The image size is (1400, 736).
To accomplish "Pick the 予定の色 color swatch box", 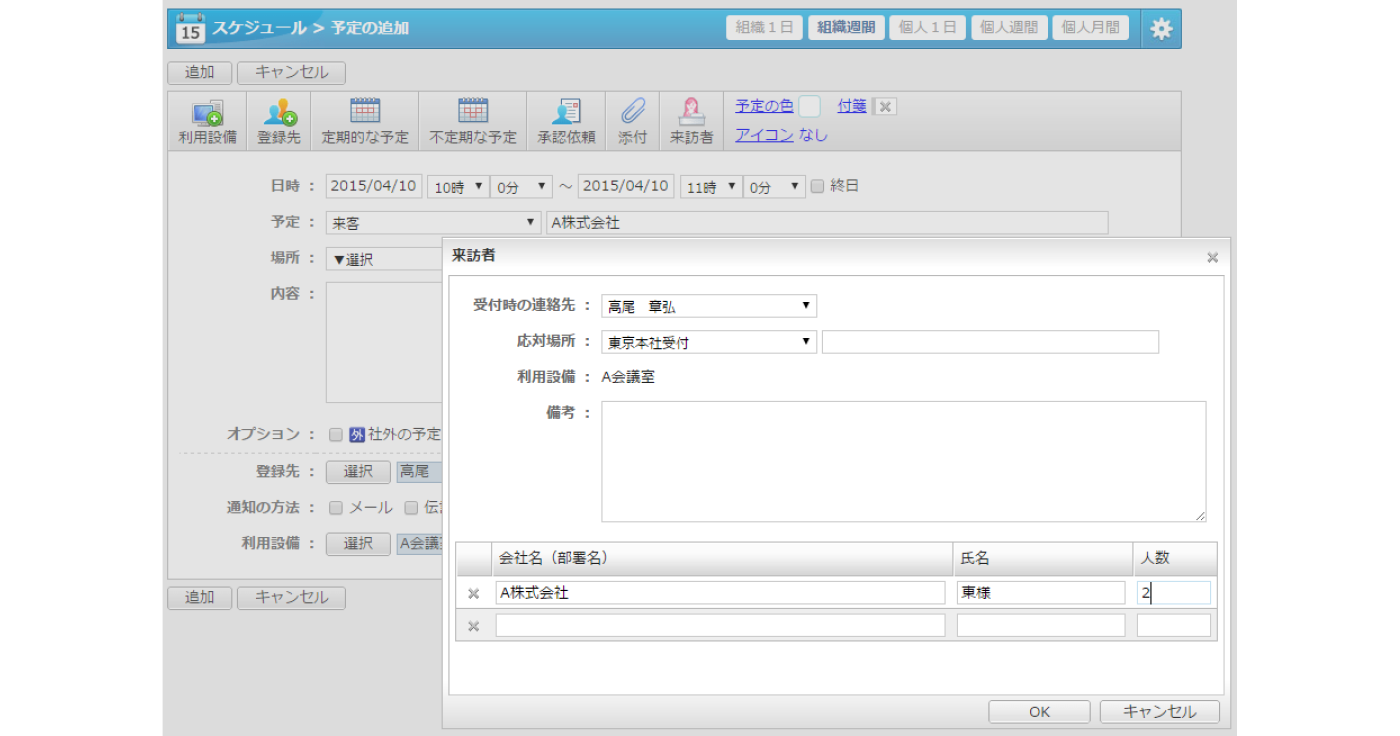I will tap(809, 106).
